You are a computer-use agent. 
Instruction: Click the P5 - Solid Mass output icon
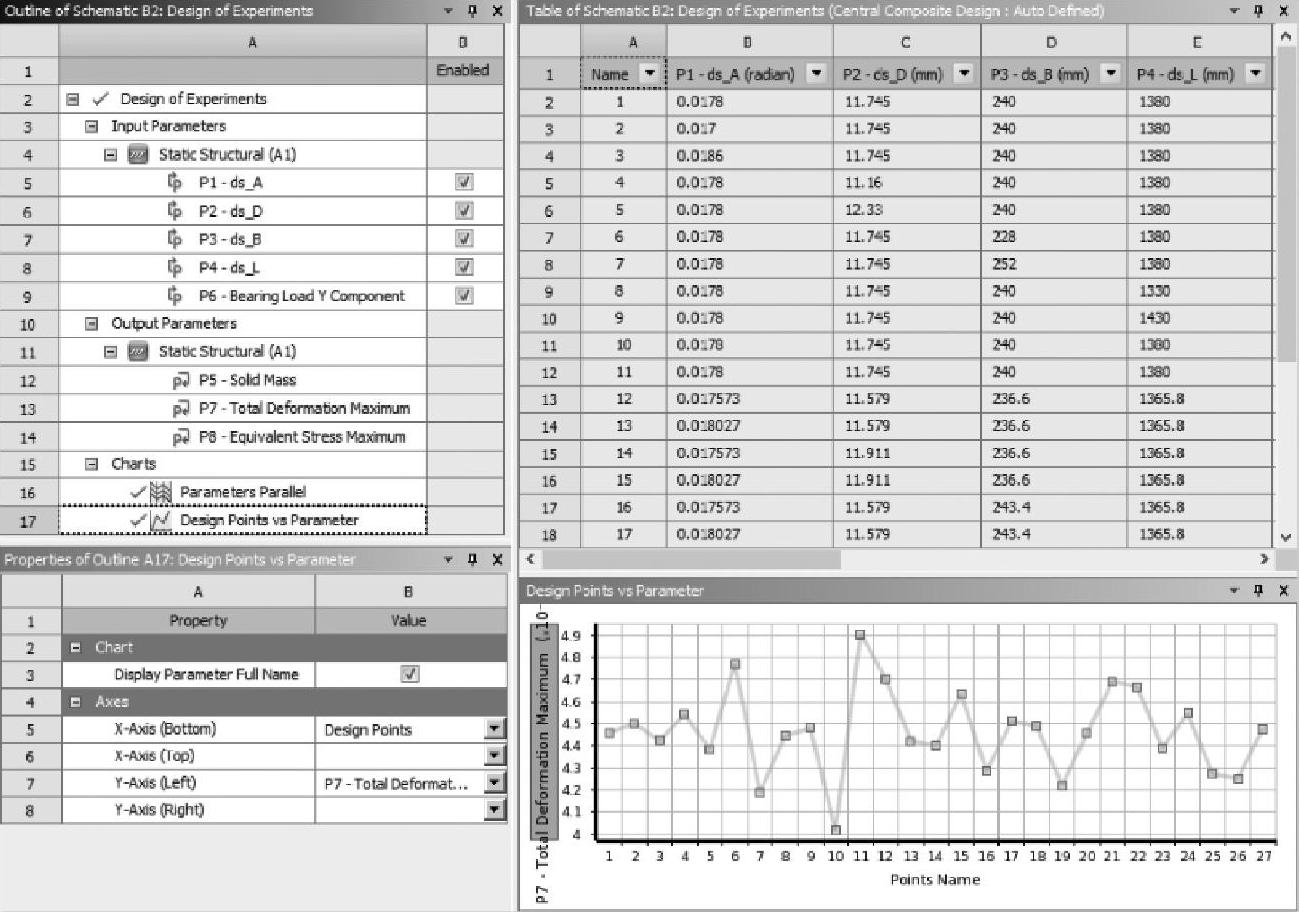(x=181, y=380)
